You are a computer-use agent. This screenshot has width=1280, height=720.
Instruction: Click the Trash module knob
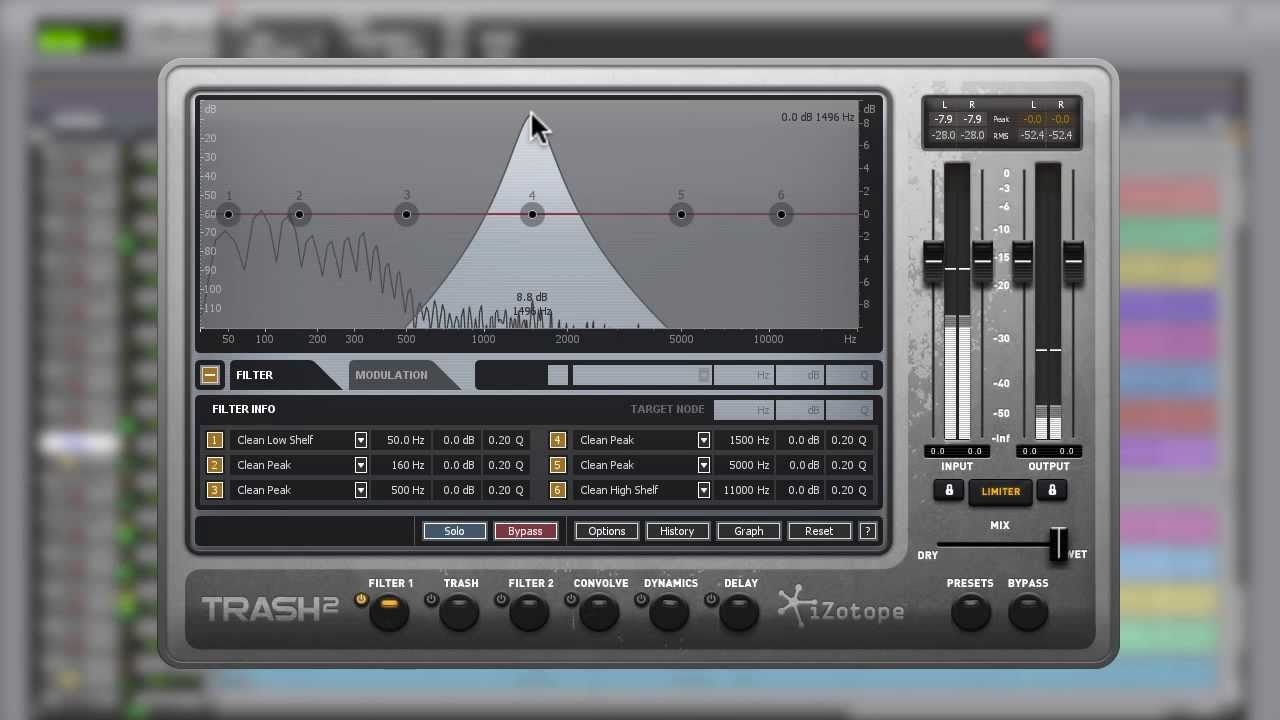tap(459, 612)
